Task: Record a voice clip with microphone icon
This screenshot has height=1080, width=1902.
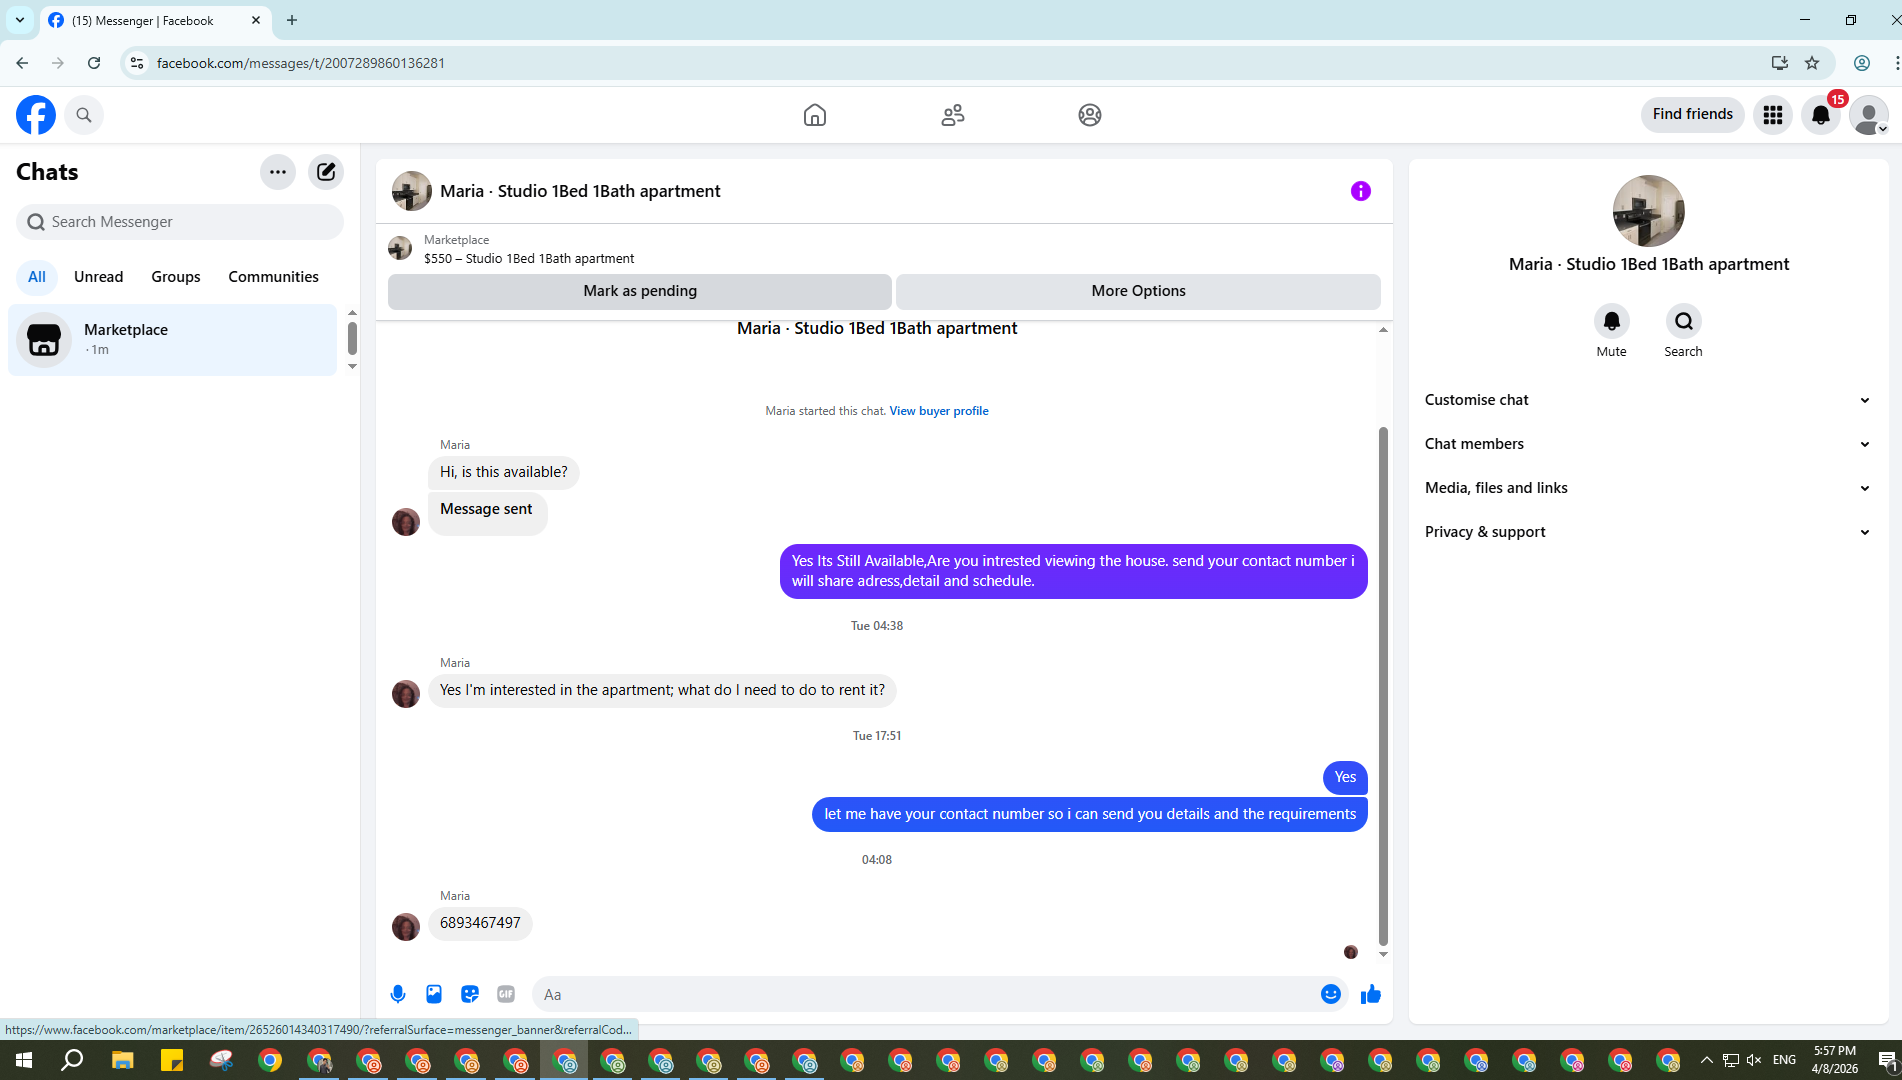Action: point(398,994)
